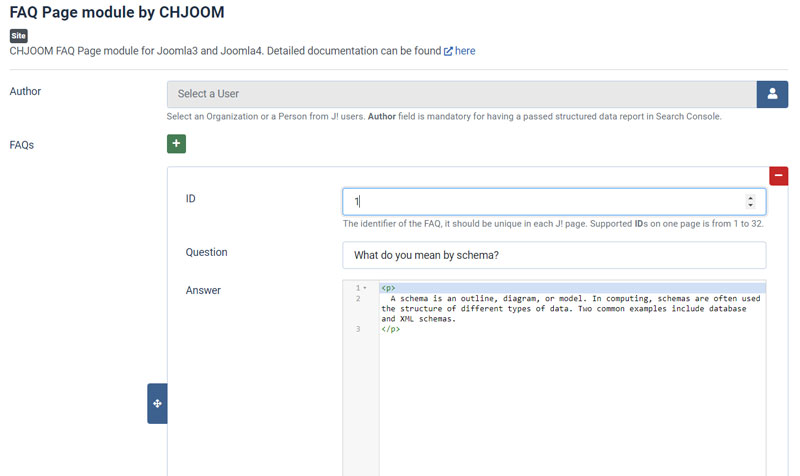Place cursor in Answer code editor text

click(570, 308)
